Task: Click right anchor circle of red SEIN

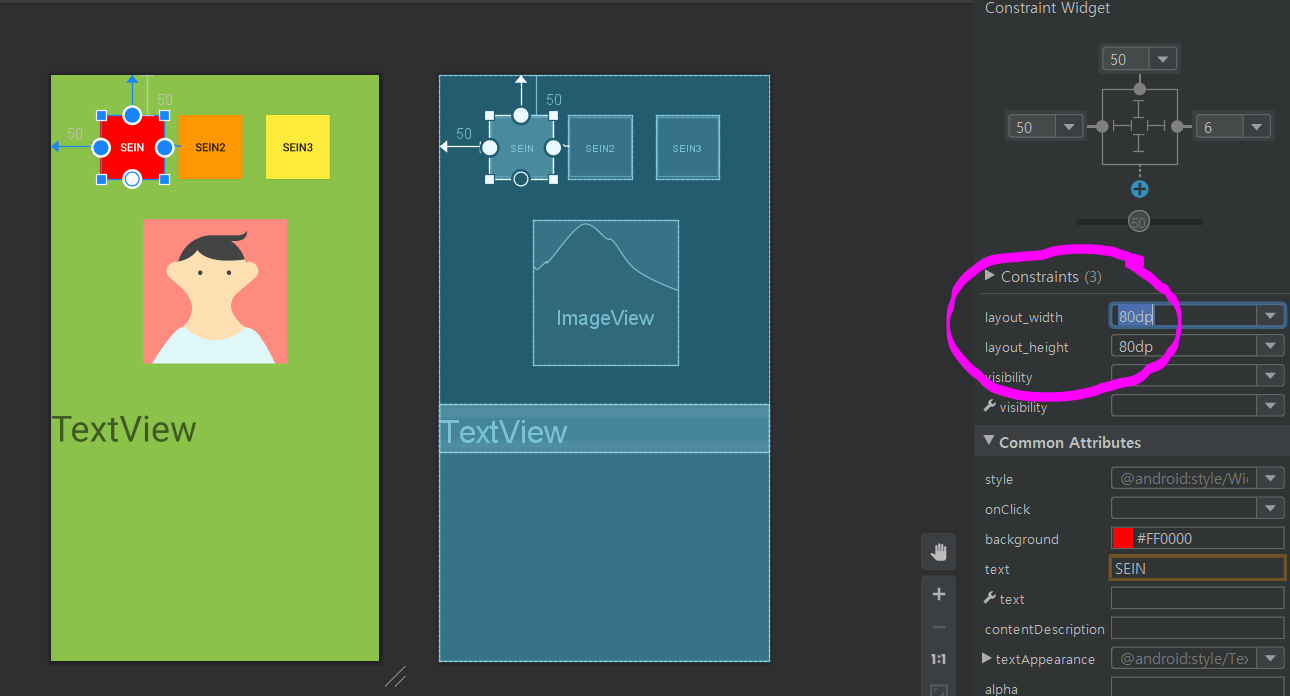Action: point(165,147)
